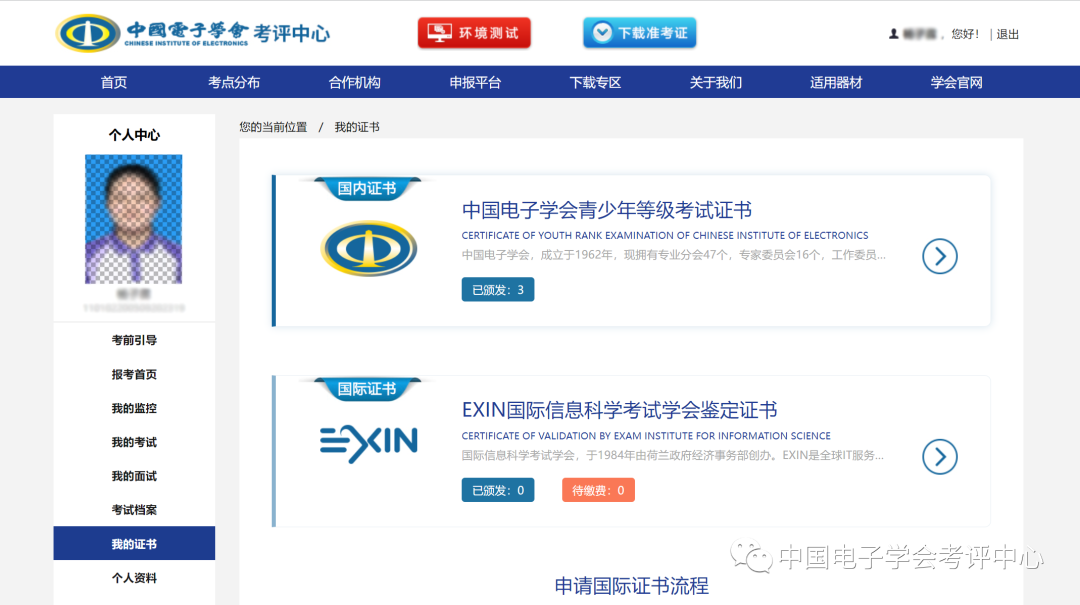Select 我的考试 in the sidebar
This screenshot has width=1080, height=605.
[134, 441]
